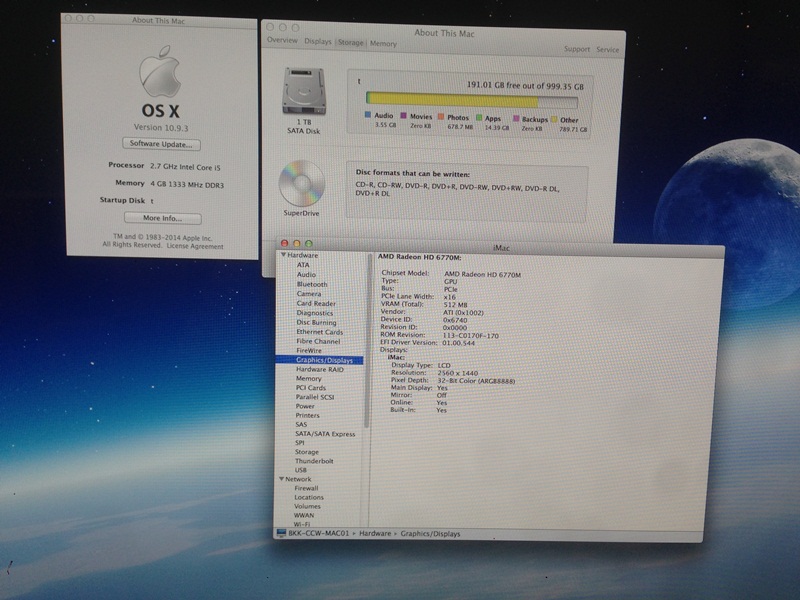Collapse the Hardware section in the sidebar
Screen dimensions: 800x600
283,255
